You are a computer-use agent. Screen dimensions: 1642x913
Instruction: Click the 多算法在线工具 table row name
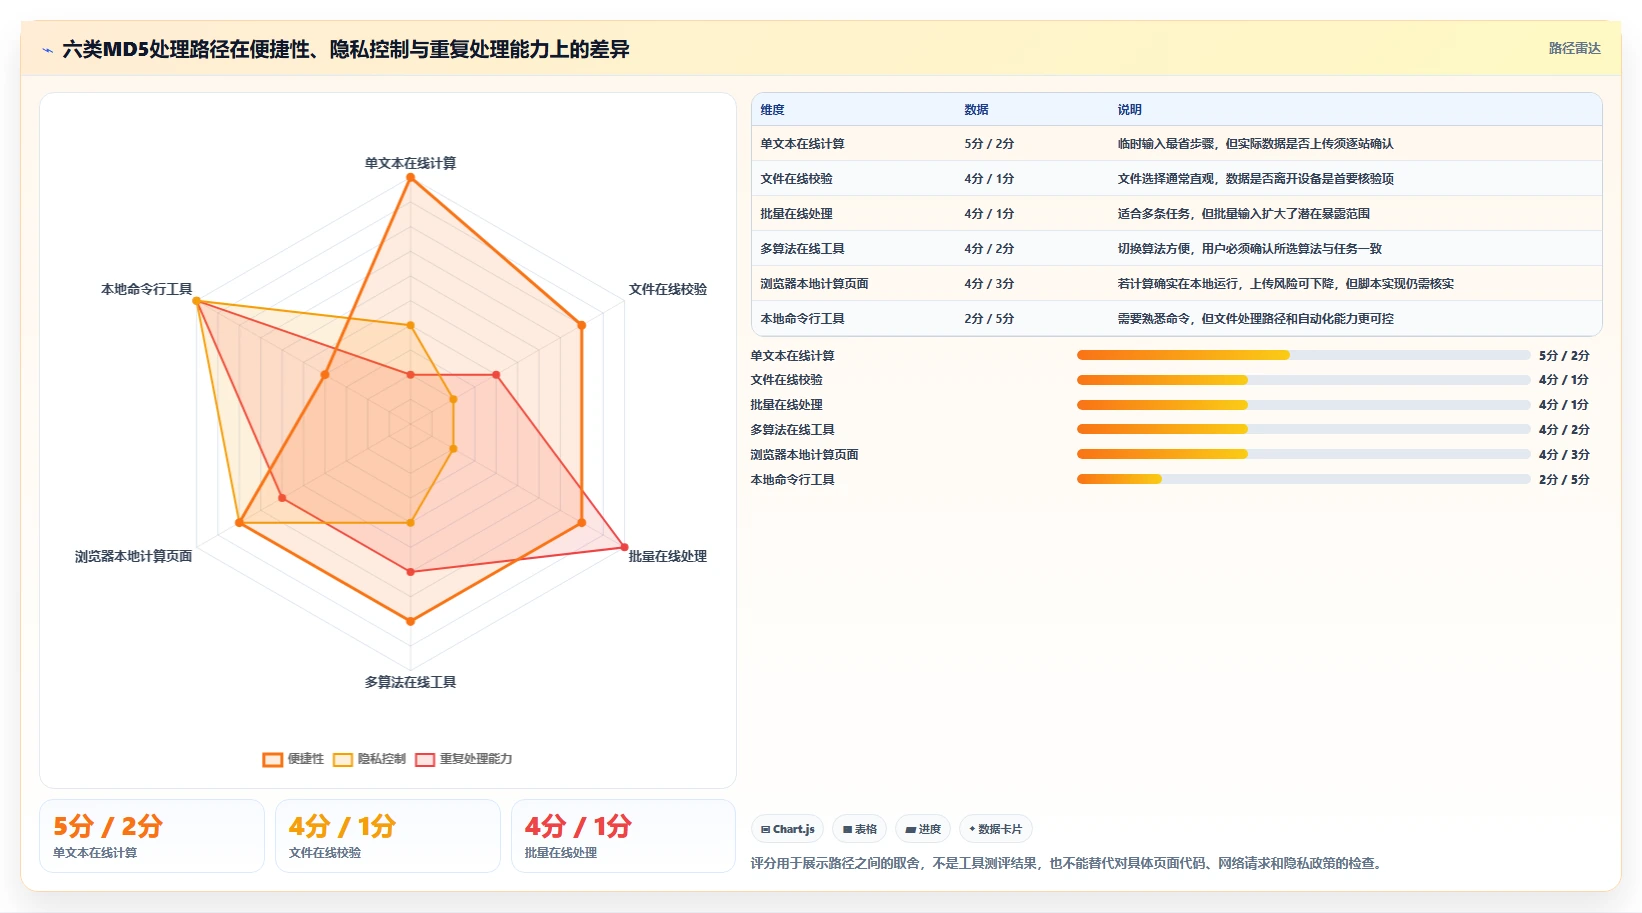802,249
